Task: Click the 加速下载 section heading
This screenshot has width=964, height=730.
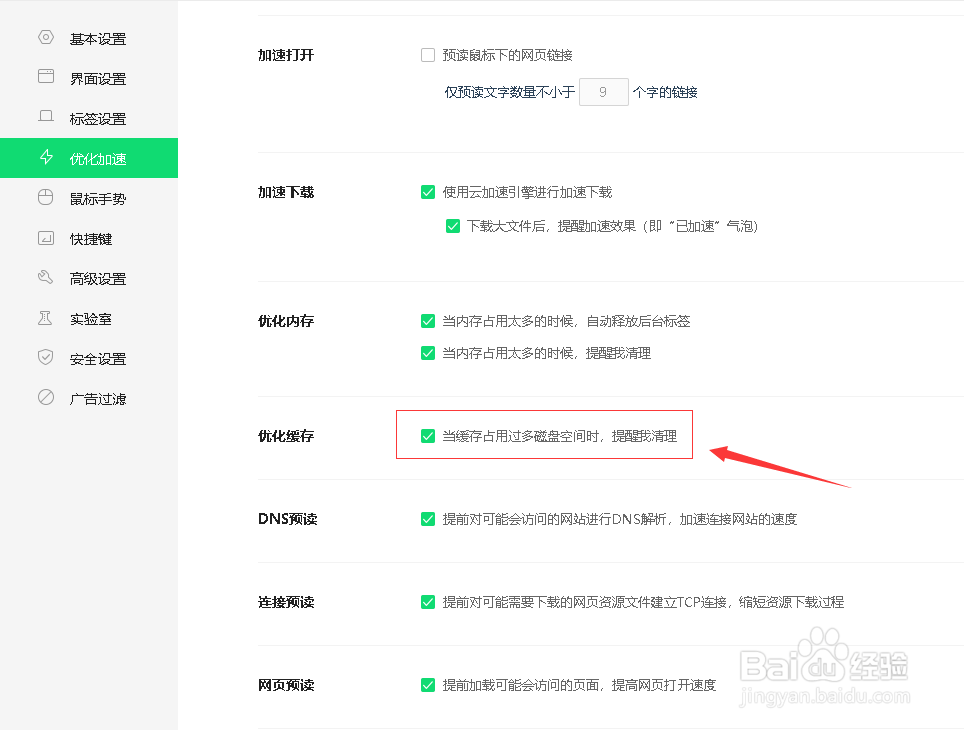Action: 286,192
